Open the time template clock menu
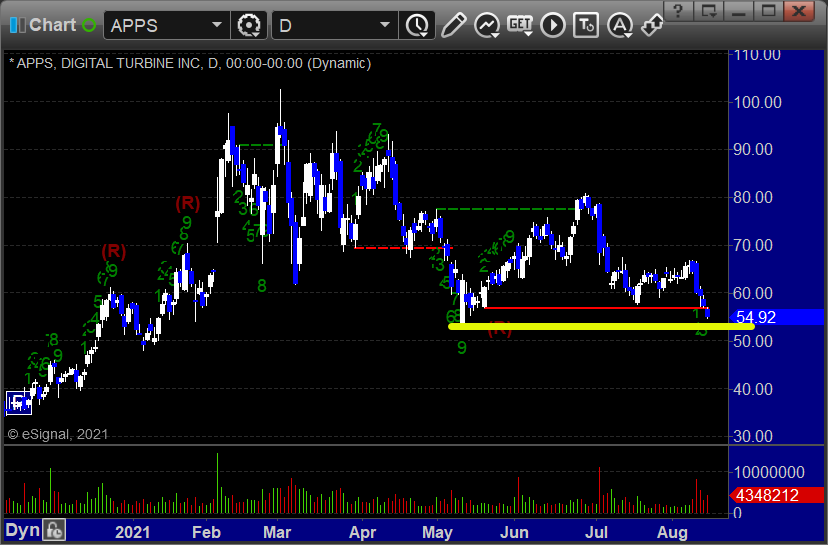The width and height of the screenshot is (828, 545). pyautogui.click(x=418, y=25)
